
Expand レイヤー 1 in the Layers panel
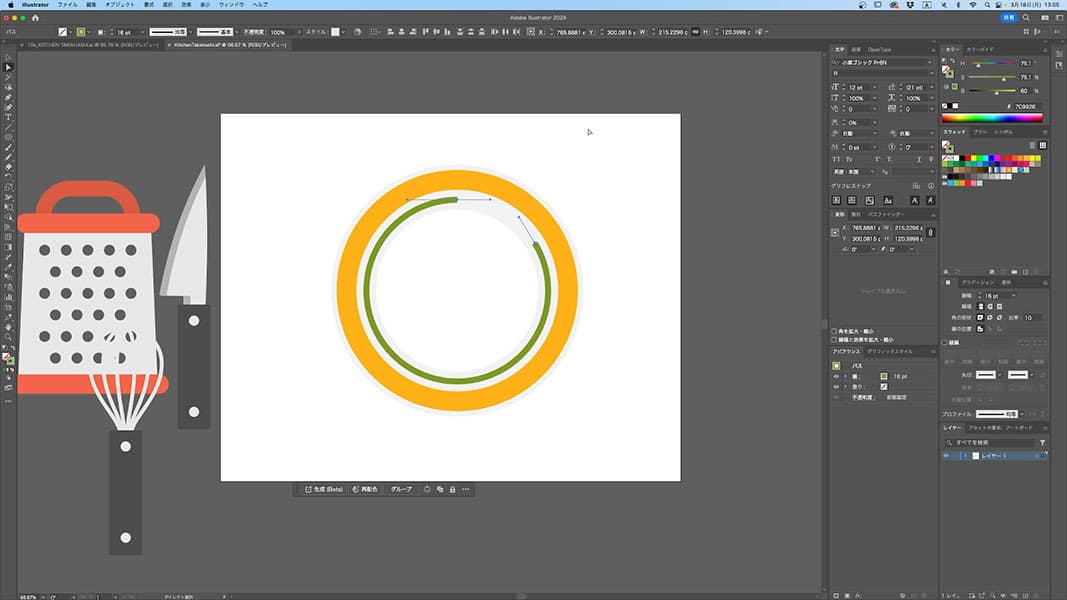(x=964, y=456)
